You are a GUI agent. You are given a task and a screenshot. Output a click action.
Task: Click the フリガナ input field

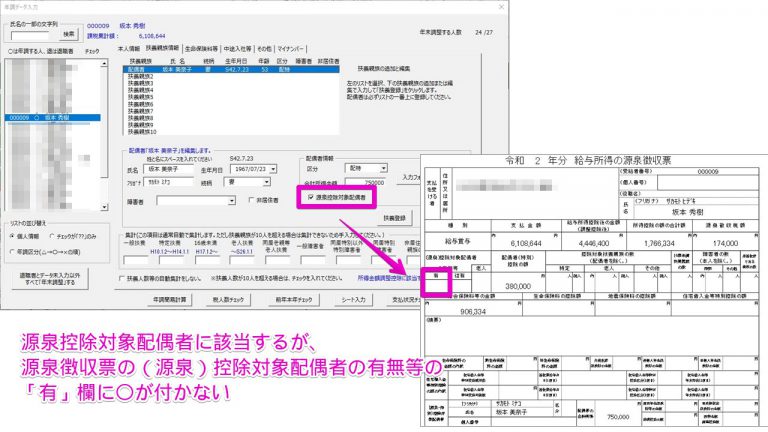(168, 182)
